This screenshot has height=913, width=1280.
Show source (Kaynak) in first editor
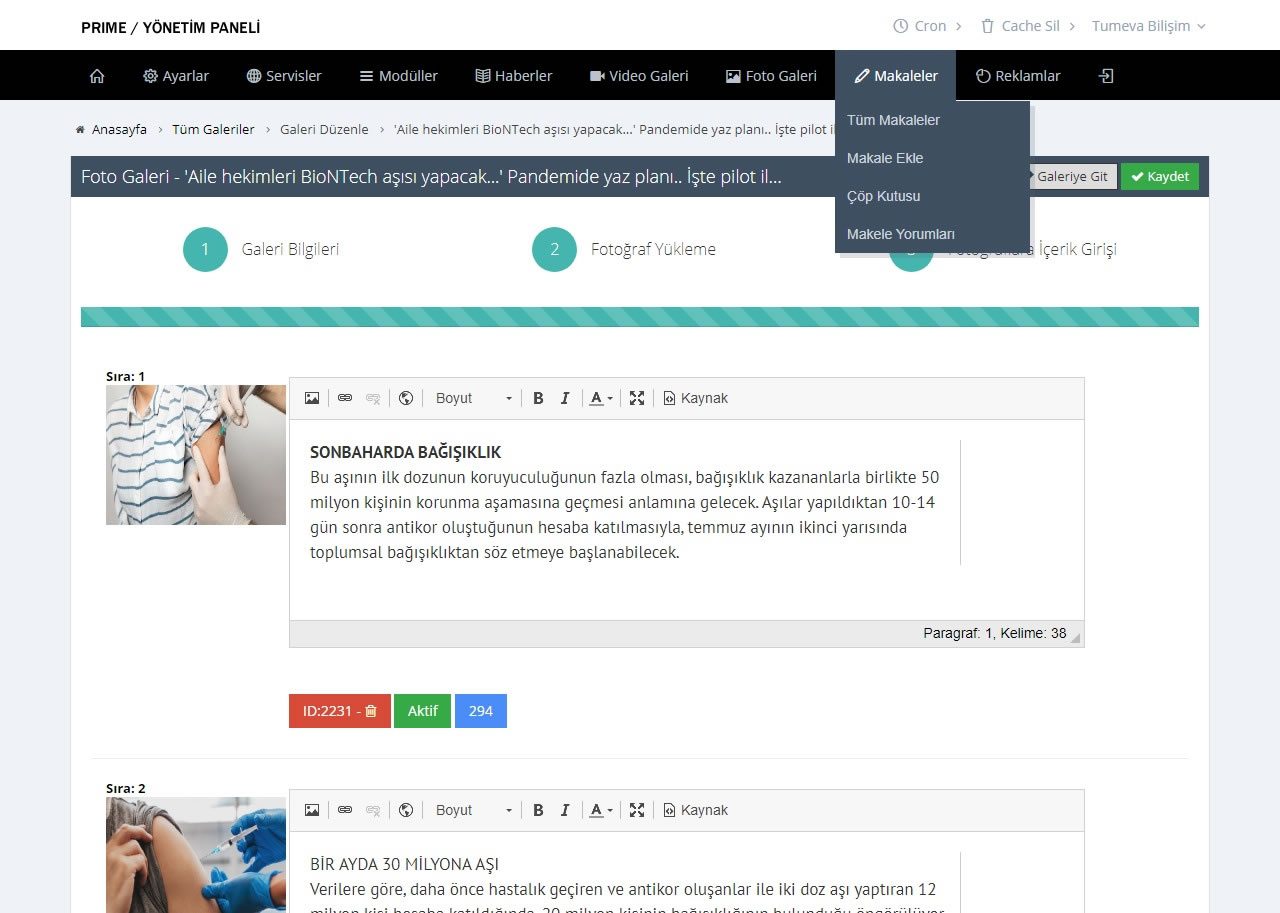[x=696, y=398]
